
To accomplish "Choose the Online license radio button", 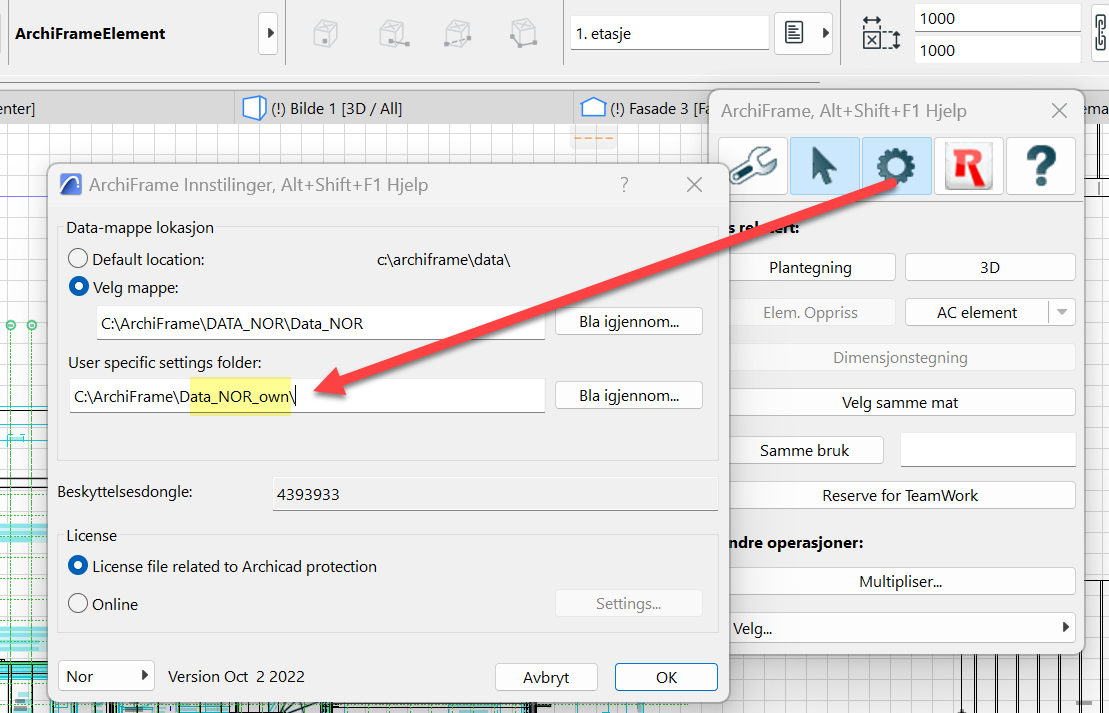I will pos(78,604).
